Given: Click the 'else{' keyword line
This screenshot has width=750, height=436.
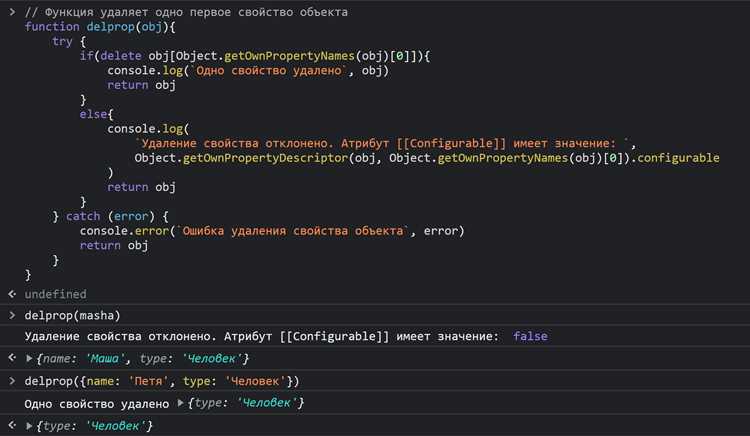Looking at the screenshot, I should 96,114.
